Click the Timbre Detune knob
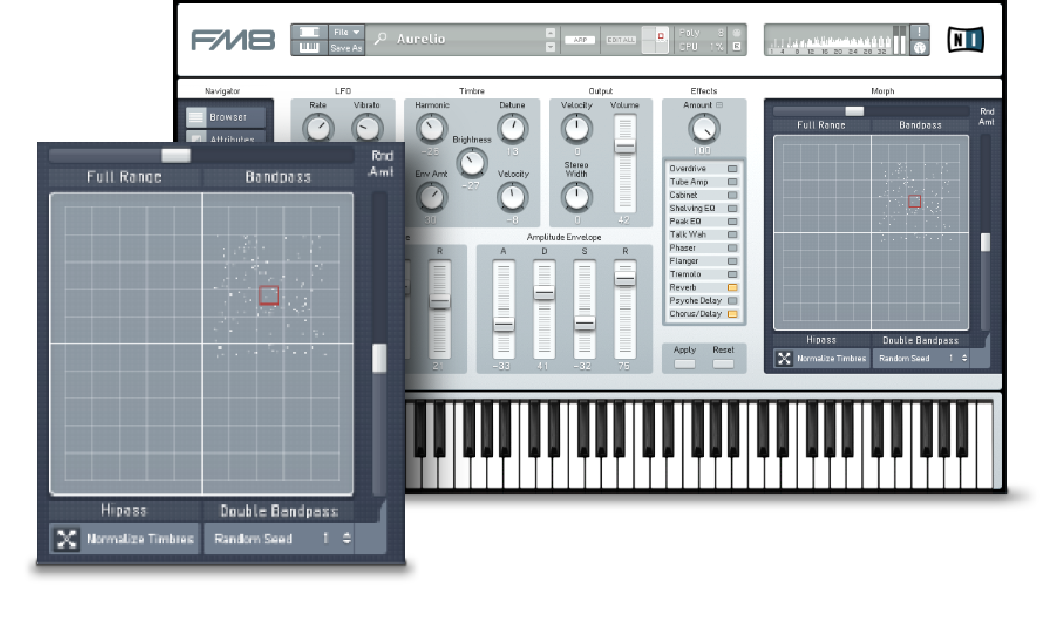 click(x=512, y=129)
